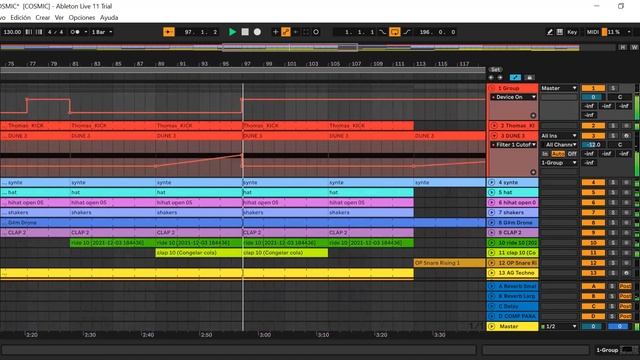The image size is (640, 360).
Task: Toggle Post button on C Delay return
Action: tap(625, 306)
